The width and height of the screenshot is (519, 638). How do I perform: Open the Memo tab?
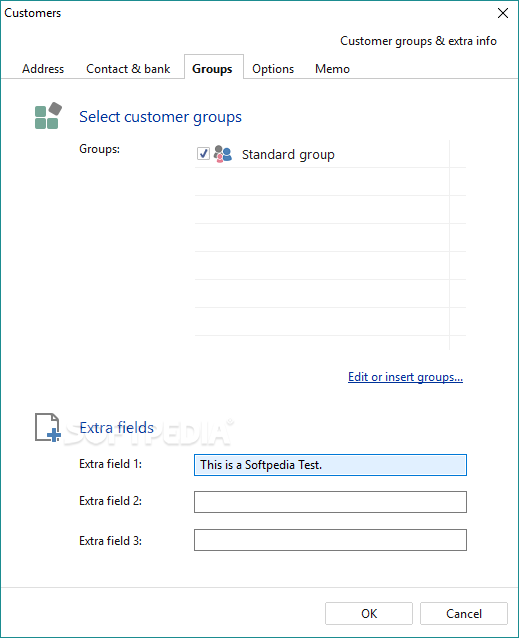pyautogui.click(x=332, y=69)
